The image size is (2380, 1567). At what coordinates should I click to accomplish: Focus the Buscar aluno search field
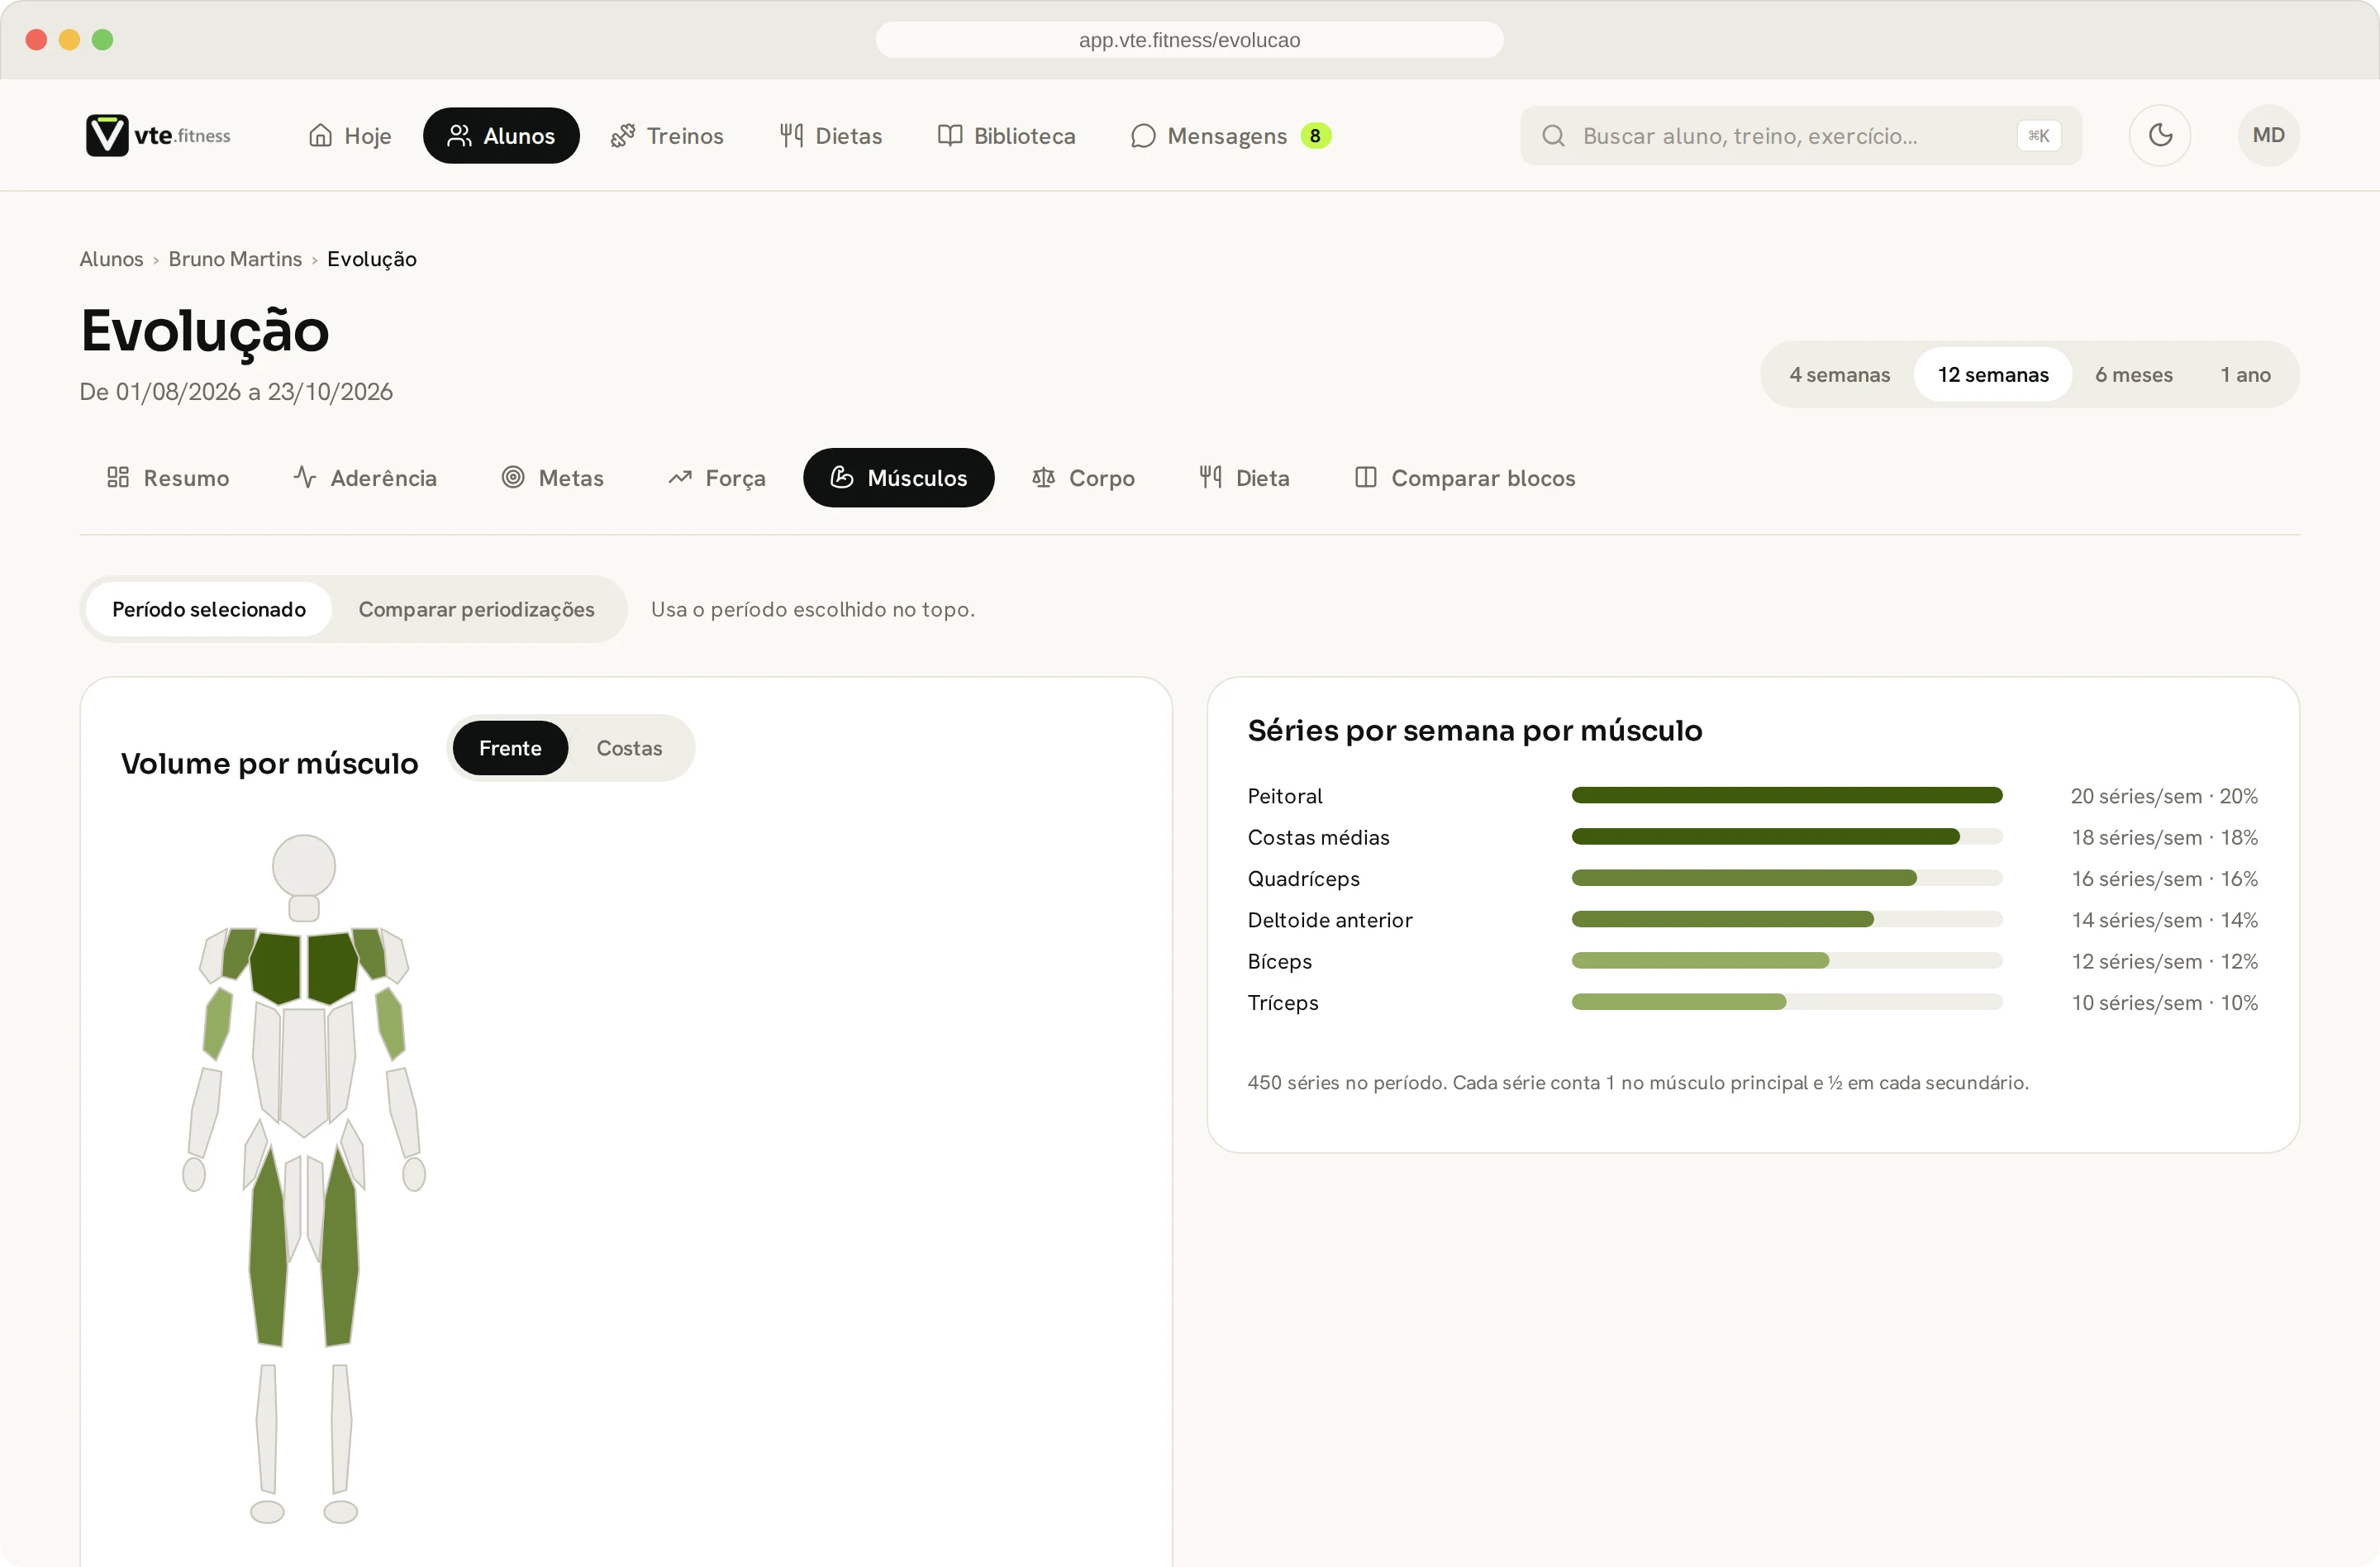pyautogui.click(x=1800, y=135)
